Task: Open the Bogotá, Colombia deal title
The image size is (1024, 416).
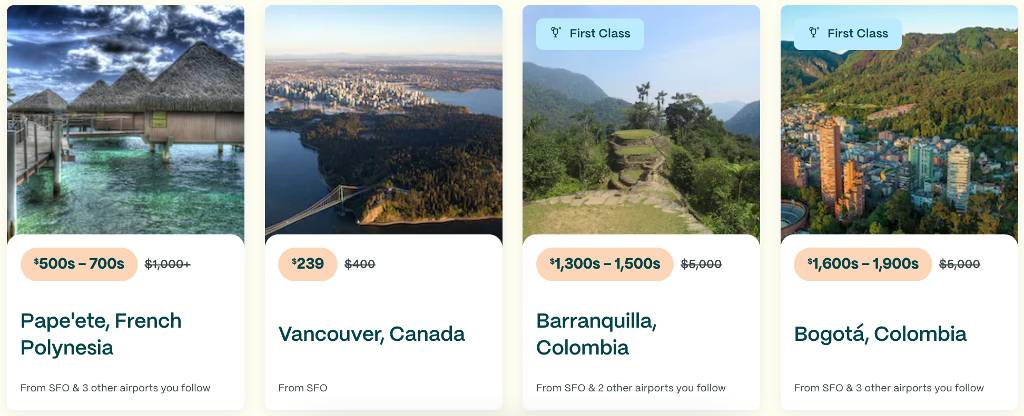Action: coord(880,334)
